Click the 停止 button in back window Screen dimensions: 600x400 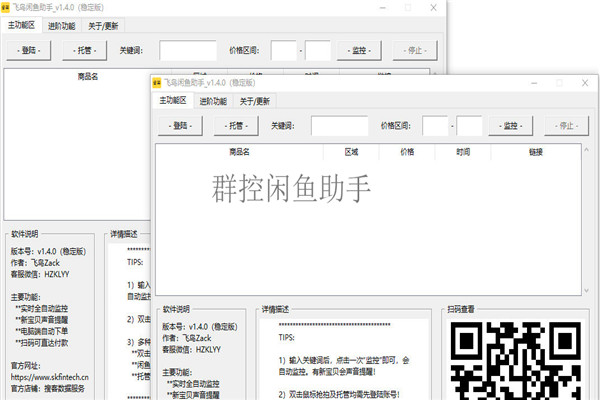pyautogui.click(x=415, y=50)
